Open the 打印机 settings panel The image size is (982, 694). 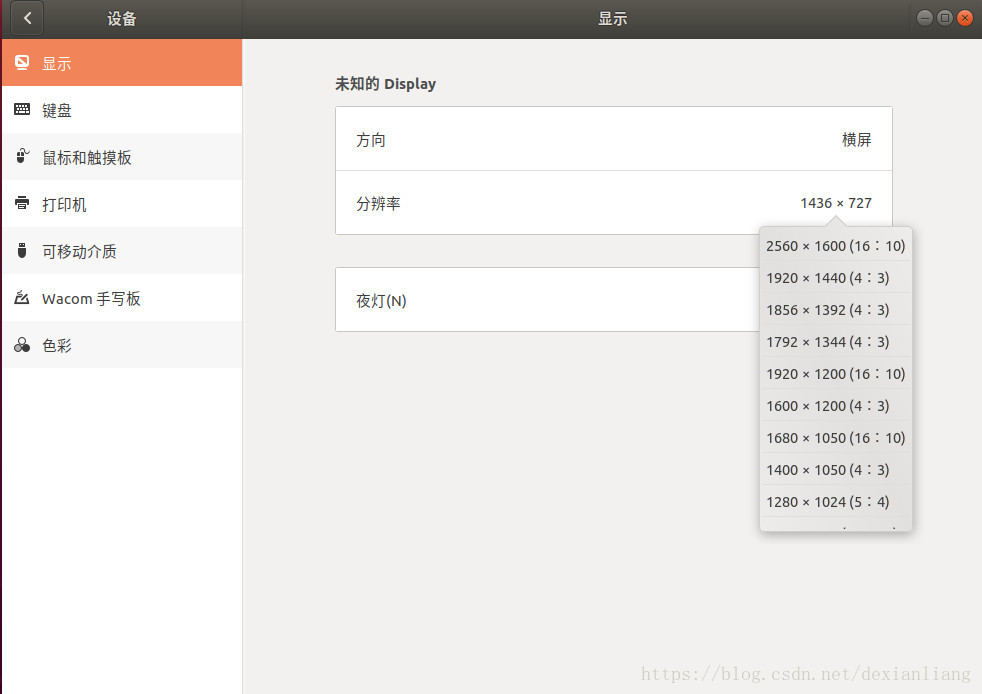point(122,204)
